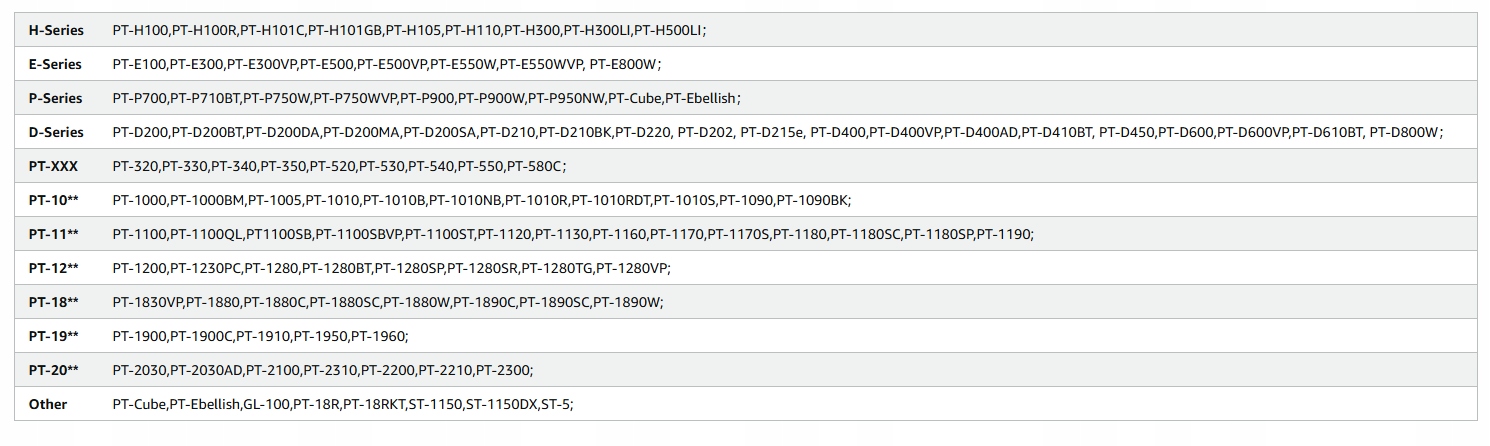The image size is (1490, 446).
Task: Click the model list starting with PT-1000
Action: point(482,200)
